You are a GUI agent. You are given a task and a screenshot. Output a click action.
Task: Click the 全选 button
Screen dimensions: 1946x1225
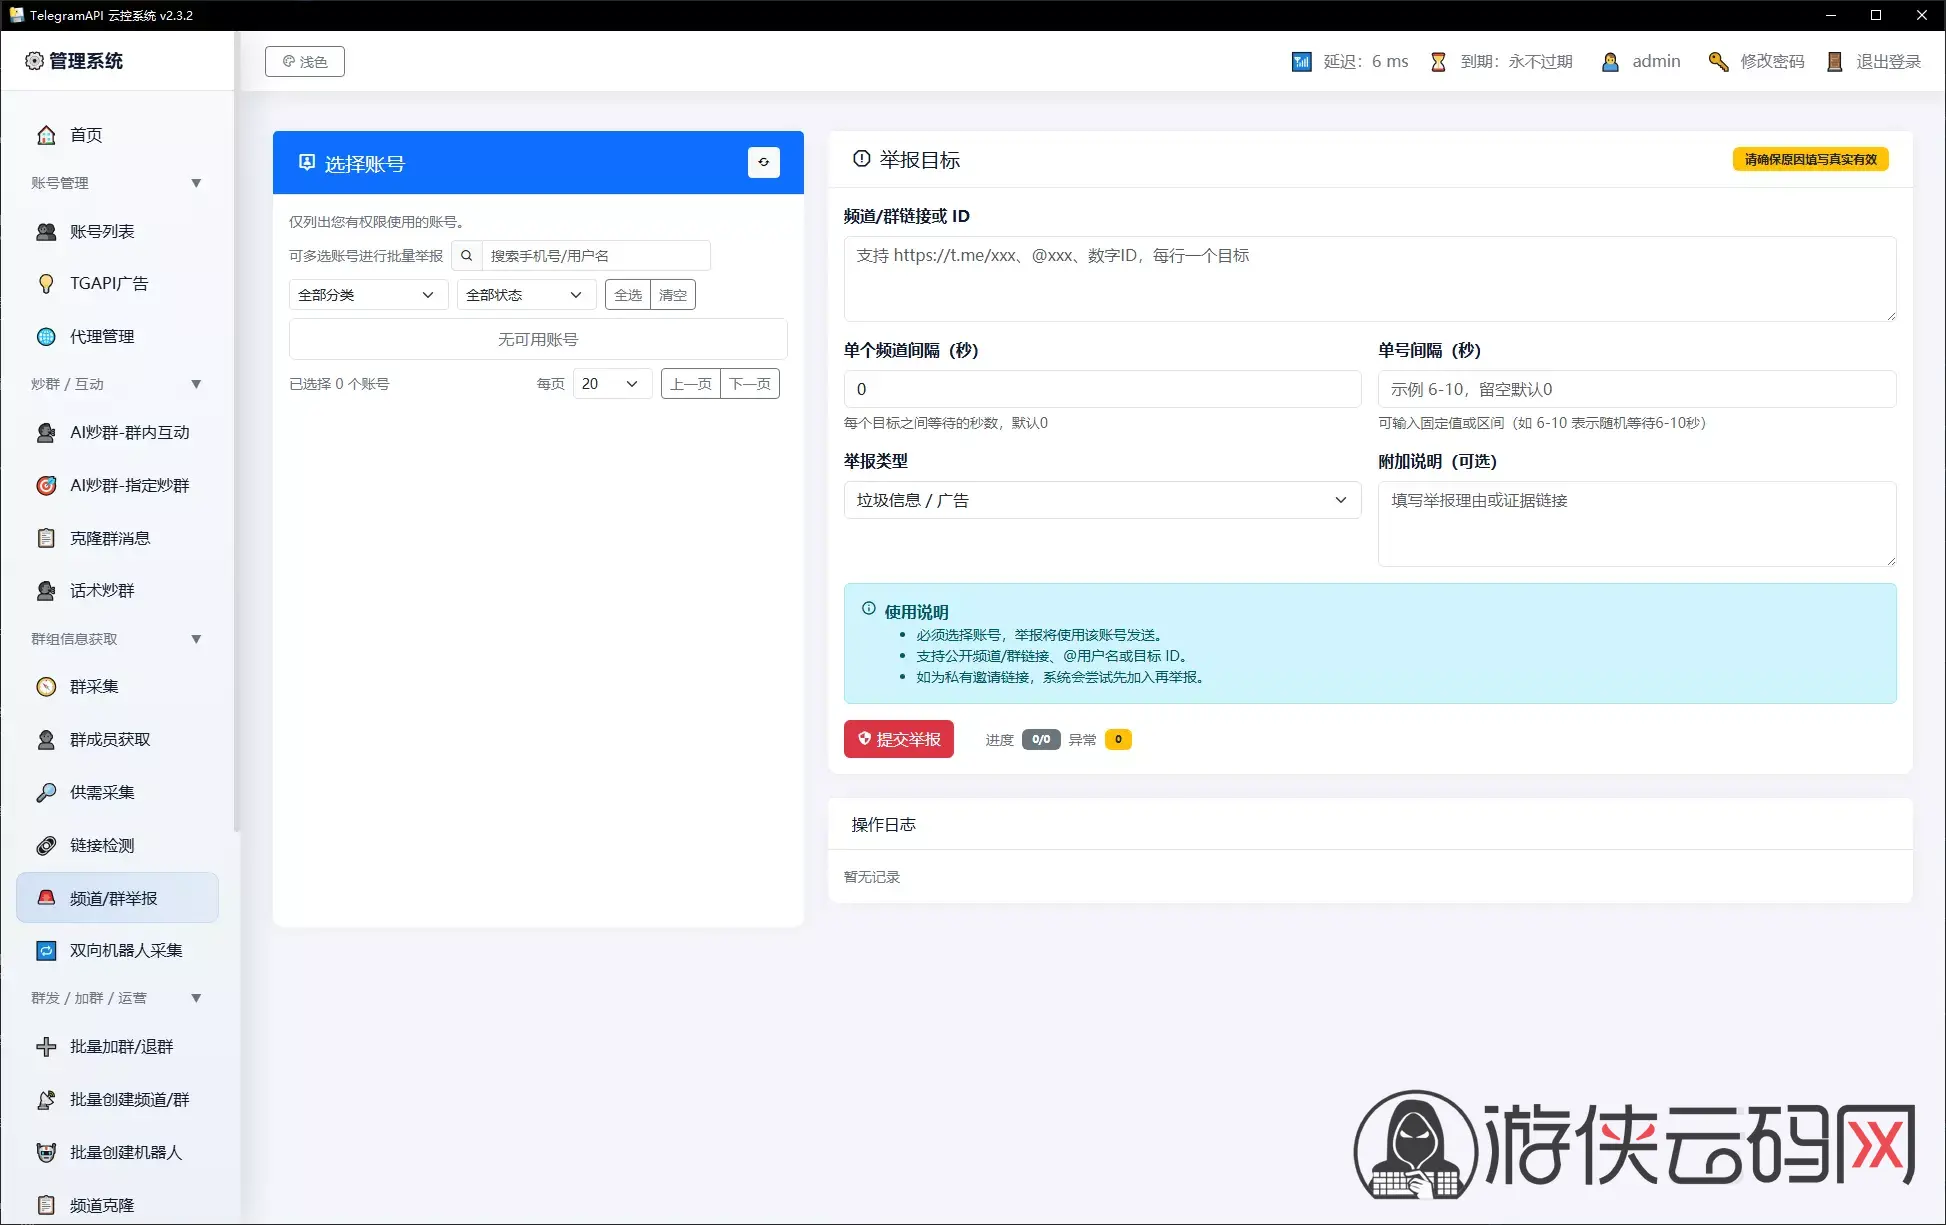[x=628, y=295]
